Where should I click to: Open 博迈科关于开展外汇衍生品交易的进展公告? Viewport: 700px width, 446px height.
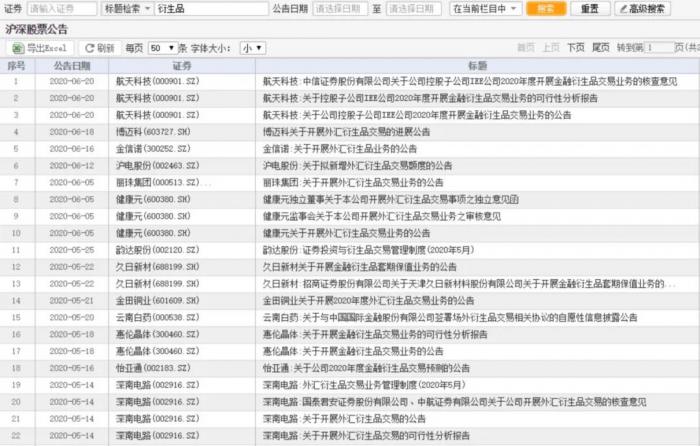[x=346, y=132]
